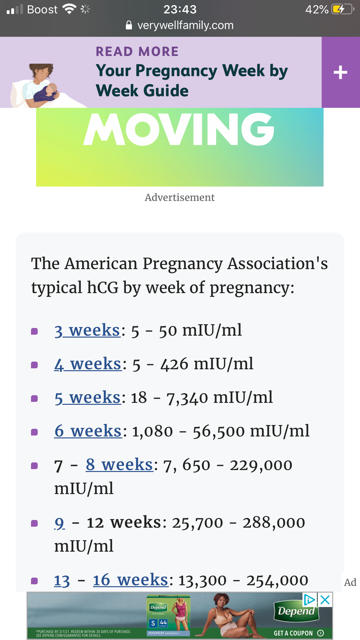Open the 3 weeks link

click(x=87, y=330)
